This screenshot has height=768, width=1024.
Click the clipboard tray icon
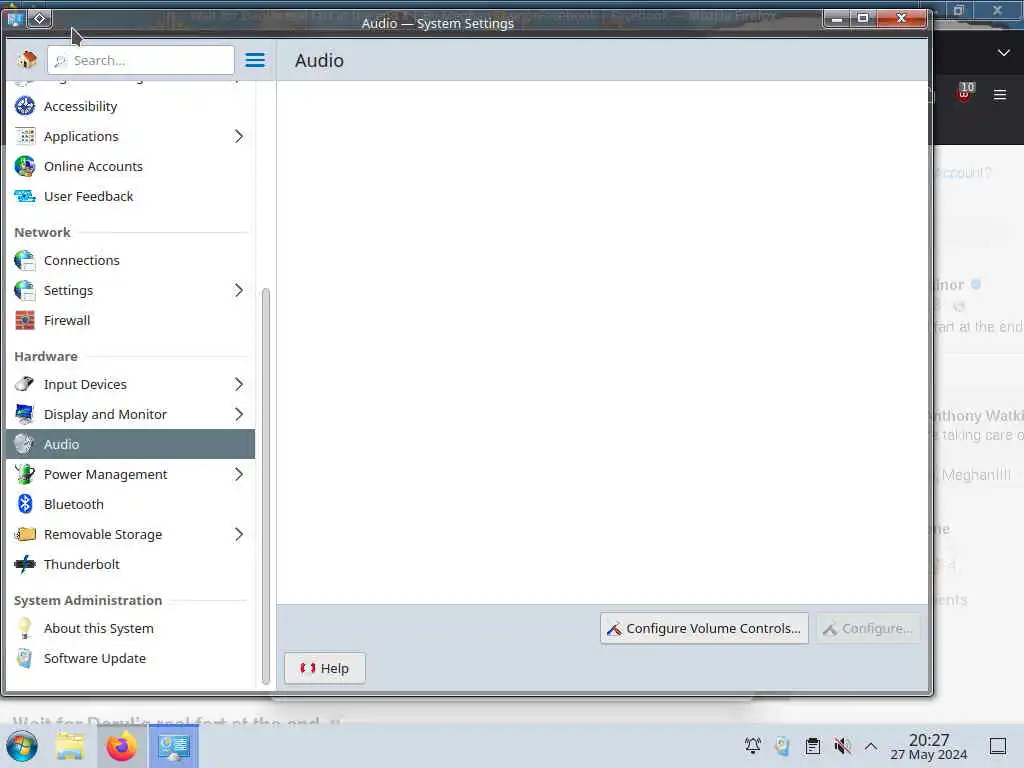812,746
